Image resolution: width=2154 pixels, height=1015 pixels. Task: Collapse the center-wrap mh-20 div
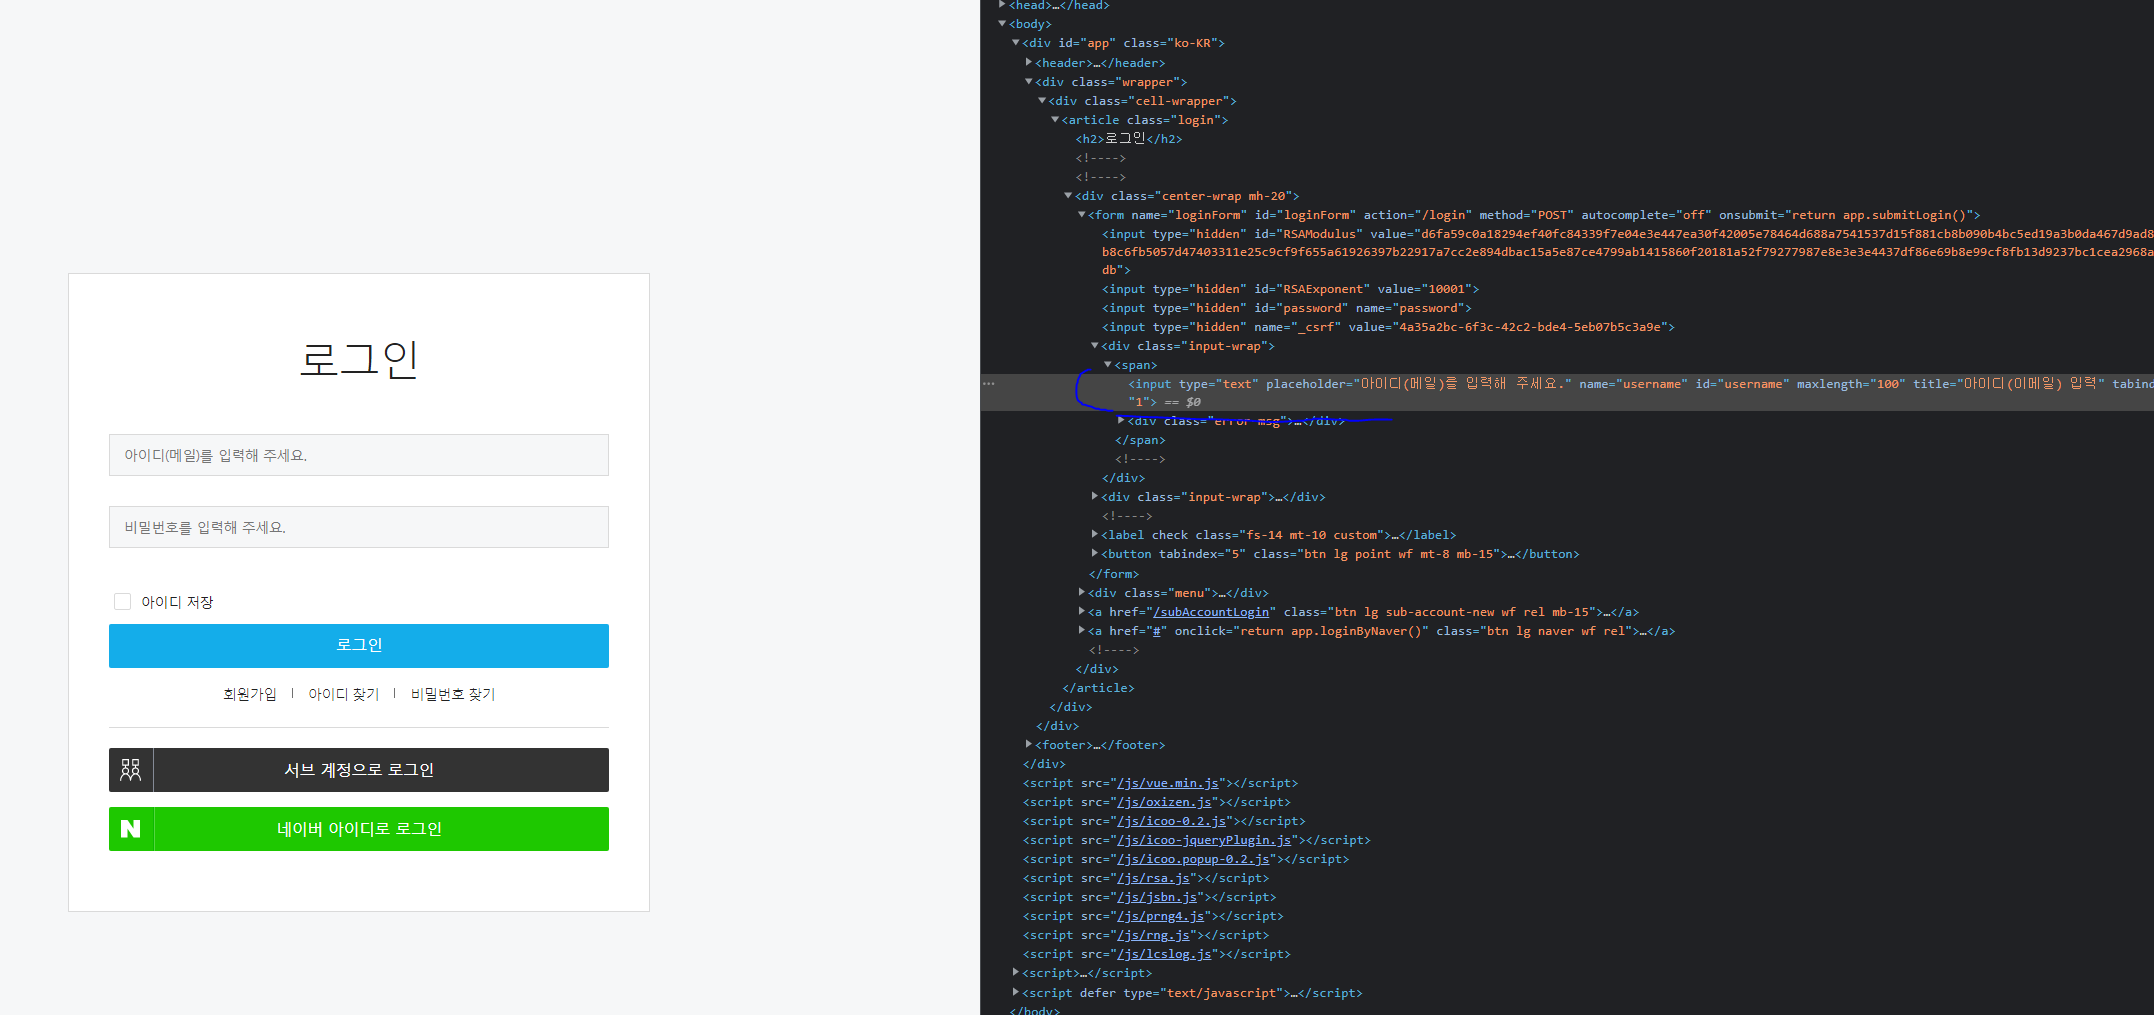tap(1067, 195)
